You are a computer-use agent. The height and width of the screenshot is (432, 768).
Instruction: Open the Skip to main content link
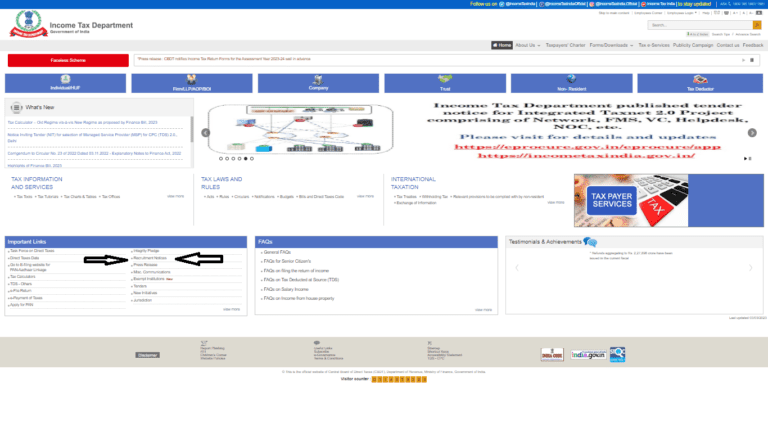pyautogui.click(x=614, y=13)
